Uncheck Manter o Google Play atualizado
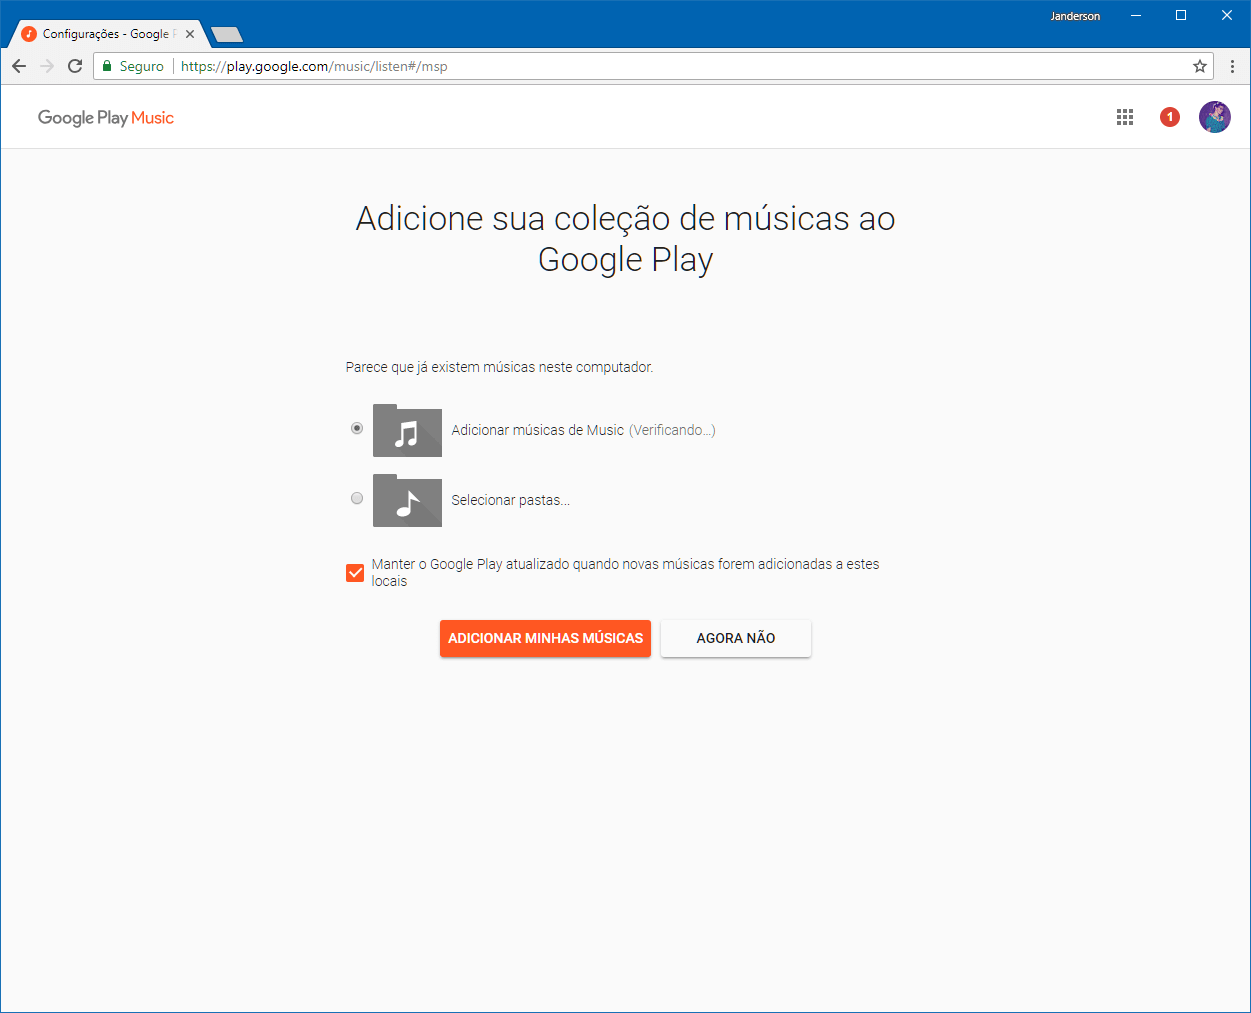 (355, 572)
